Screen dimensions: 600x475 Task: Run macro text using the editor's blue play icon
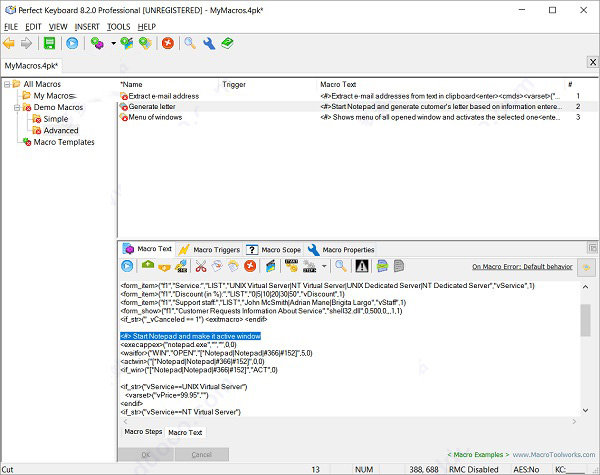127,266
